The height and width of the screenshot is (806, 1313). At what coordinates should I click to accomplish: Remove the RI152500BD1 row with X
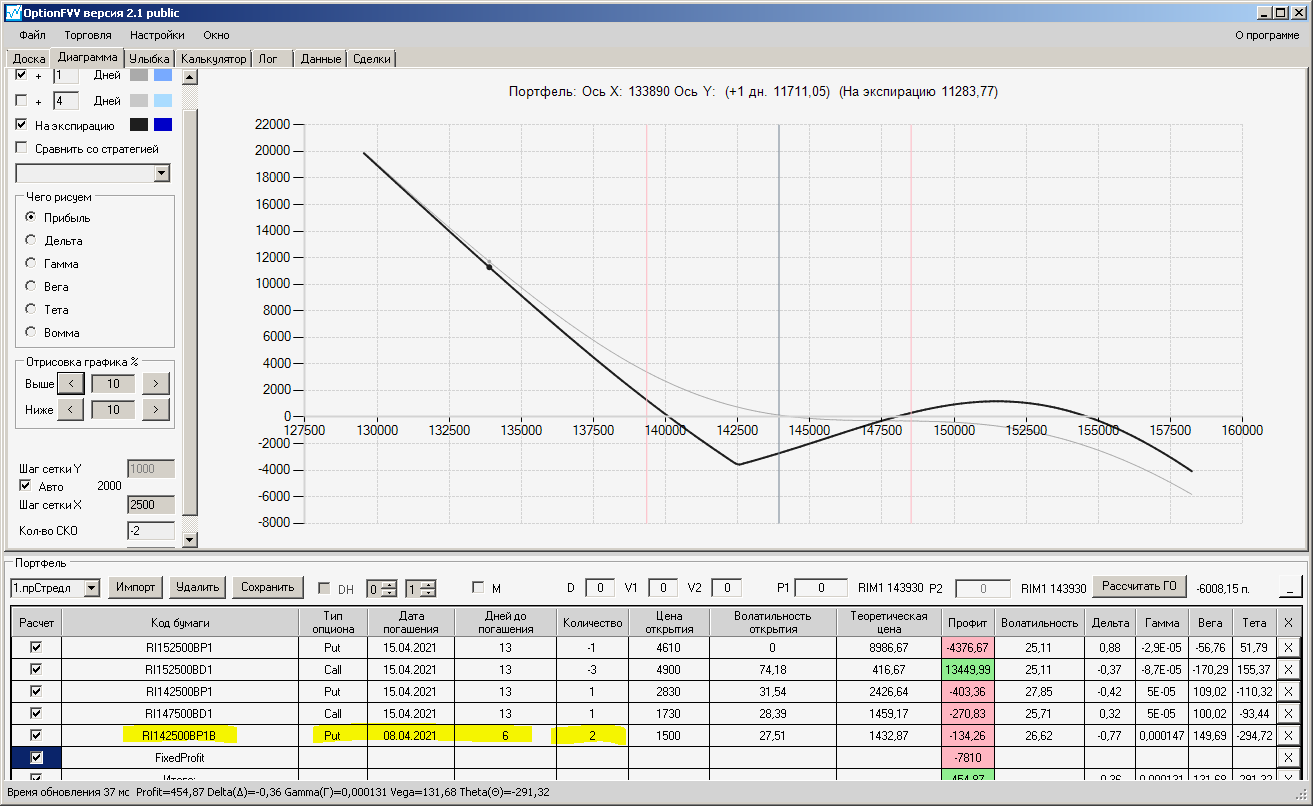[1288, 669]
